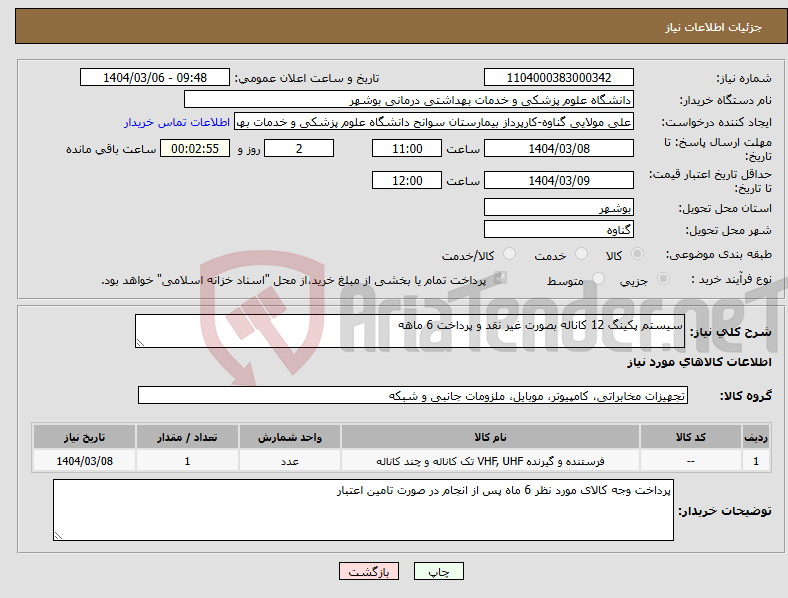Click the چاپ print button

click(439, 571)
